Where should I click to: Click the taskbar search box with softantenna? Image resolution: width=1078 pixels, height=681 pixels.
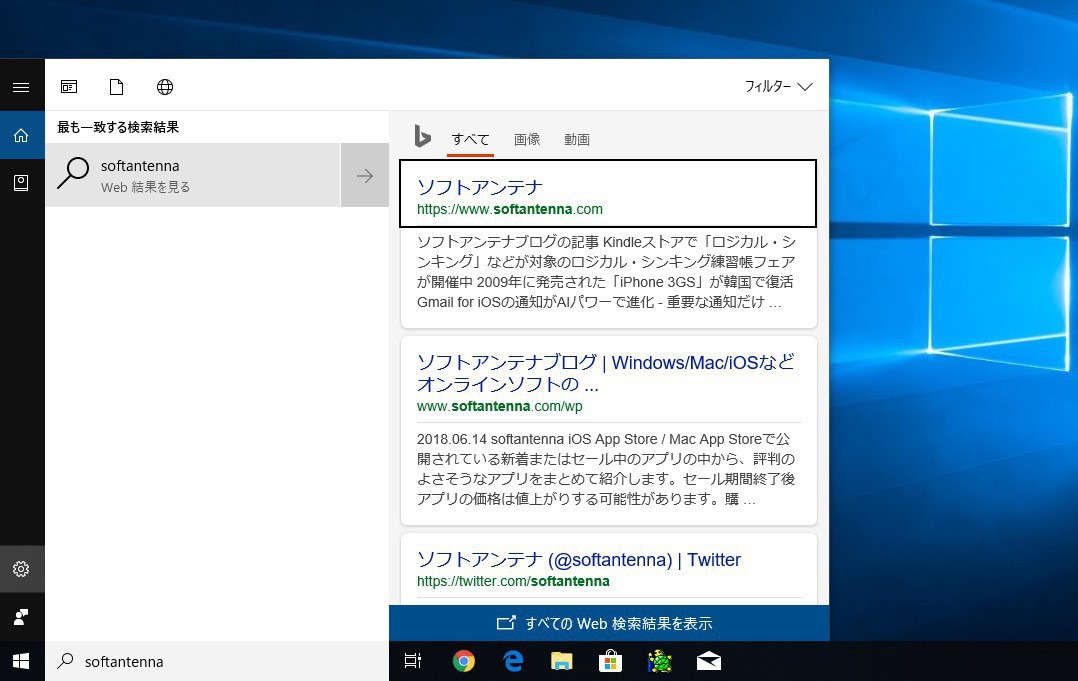coord(220,661)
